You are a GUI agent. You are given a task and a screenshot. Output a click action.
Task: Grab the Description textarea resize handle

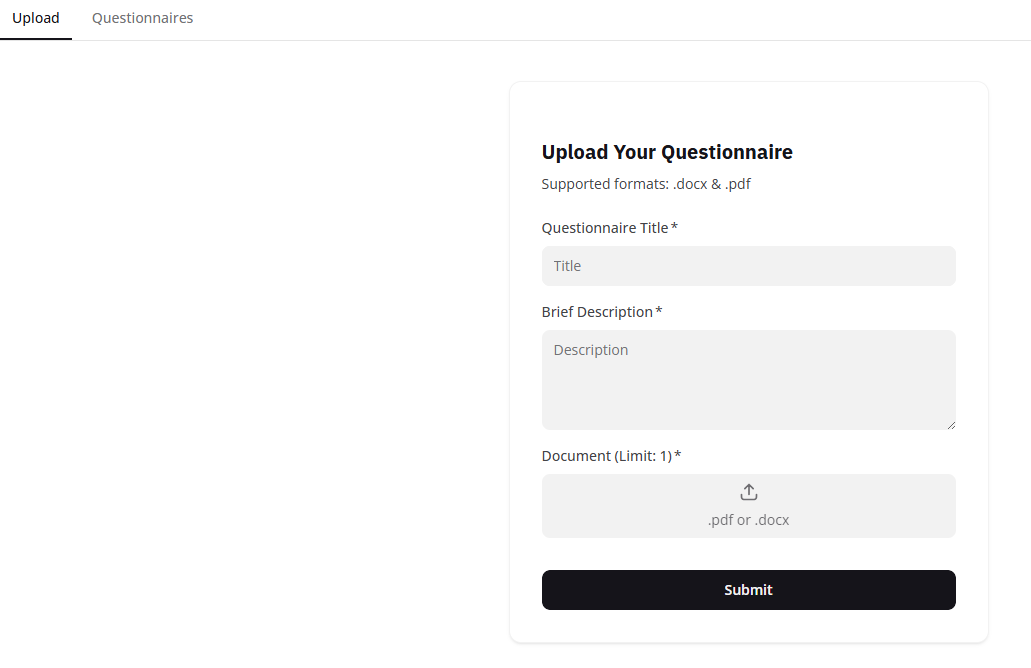coord(950,424)
